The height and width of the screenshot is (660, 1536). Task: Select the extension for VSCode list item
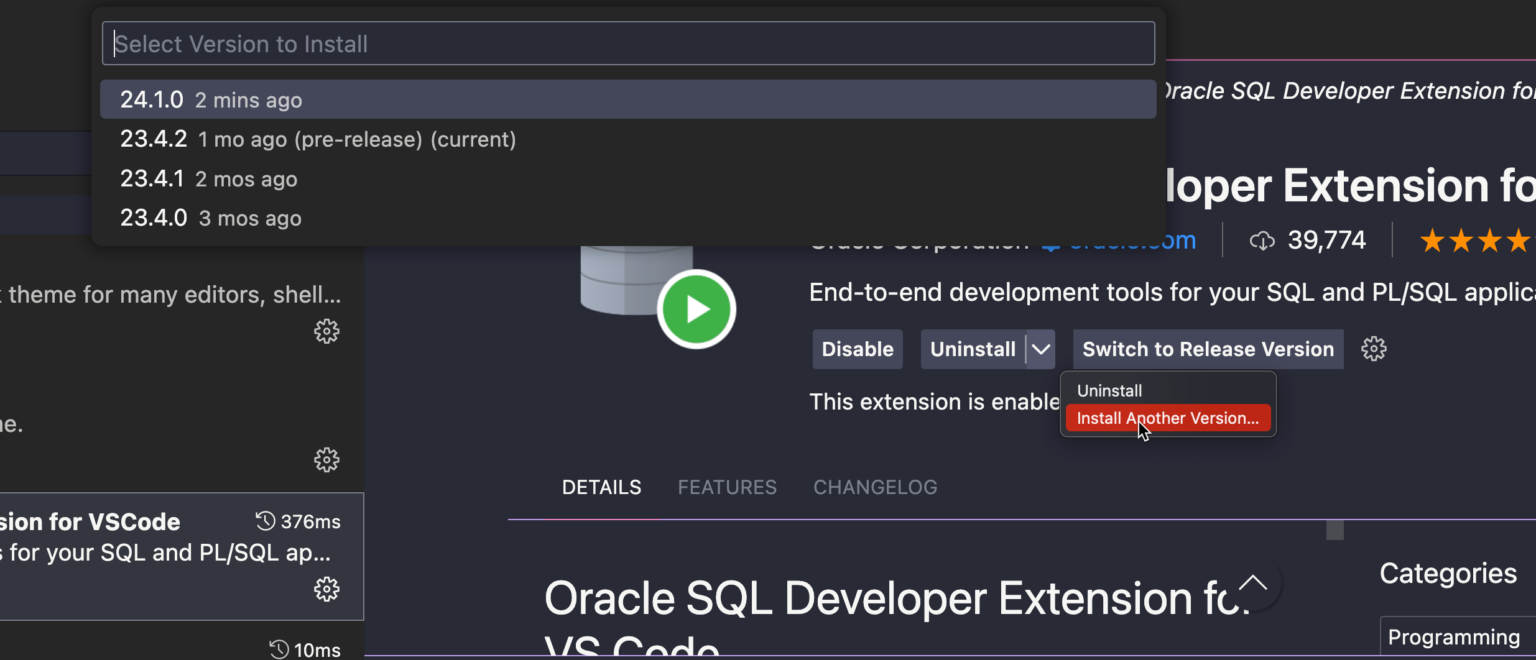click(182, 557)
